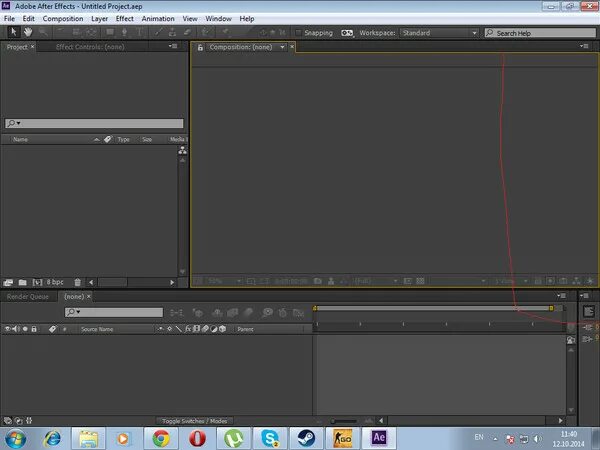The width and height of the screenshot is (600, 450).
Task: Open the viewer resolution (Full) dropdown
Action: pos(376,281)
